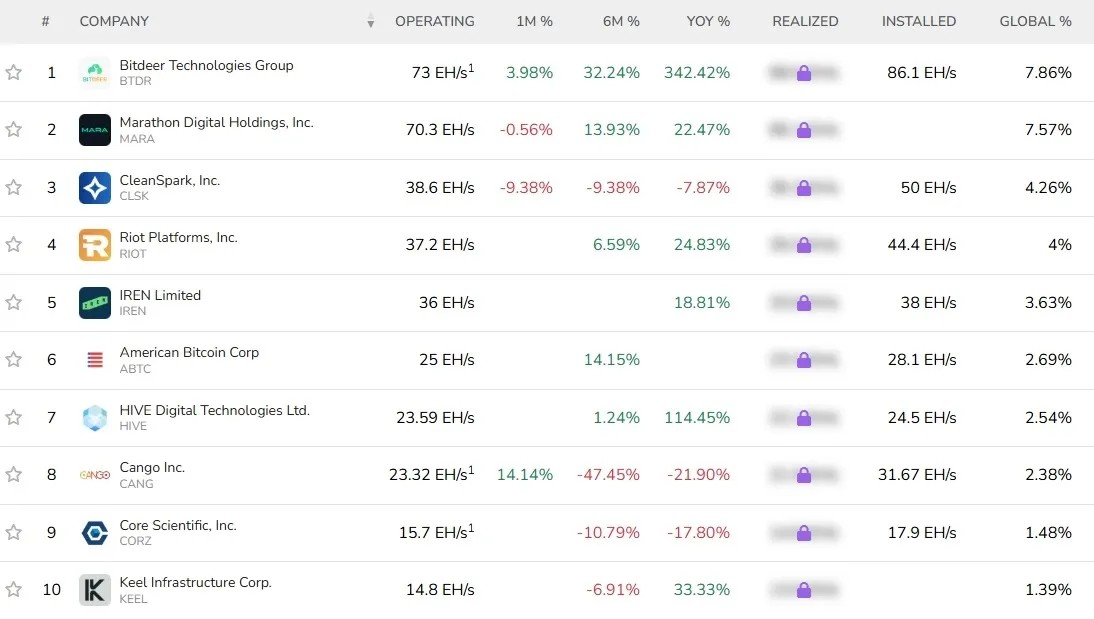Click the Riot Platforms logo icon
The image size is (1094, 619).
click(95, 245)
